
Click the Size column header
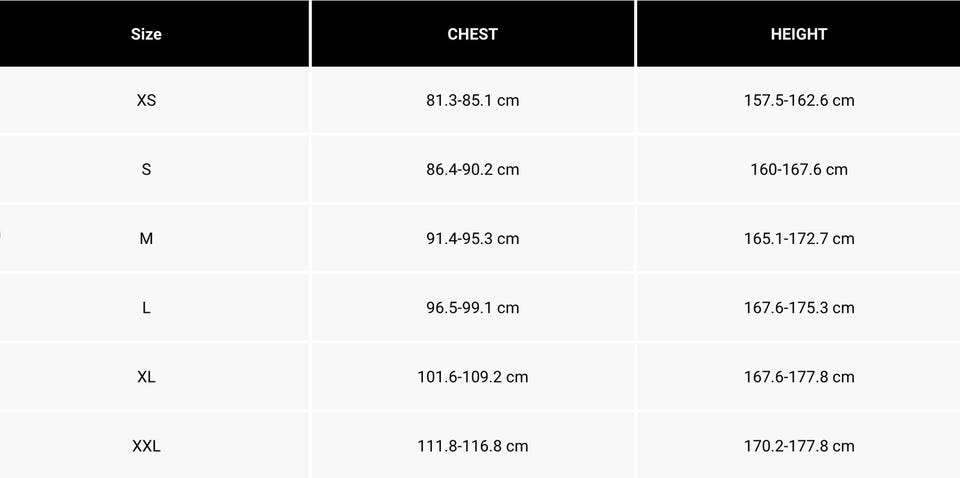(x=146, y=34)
